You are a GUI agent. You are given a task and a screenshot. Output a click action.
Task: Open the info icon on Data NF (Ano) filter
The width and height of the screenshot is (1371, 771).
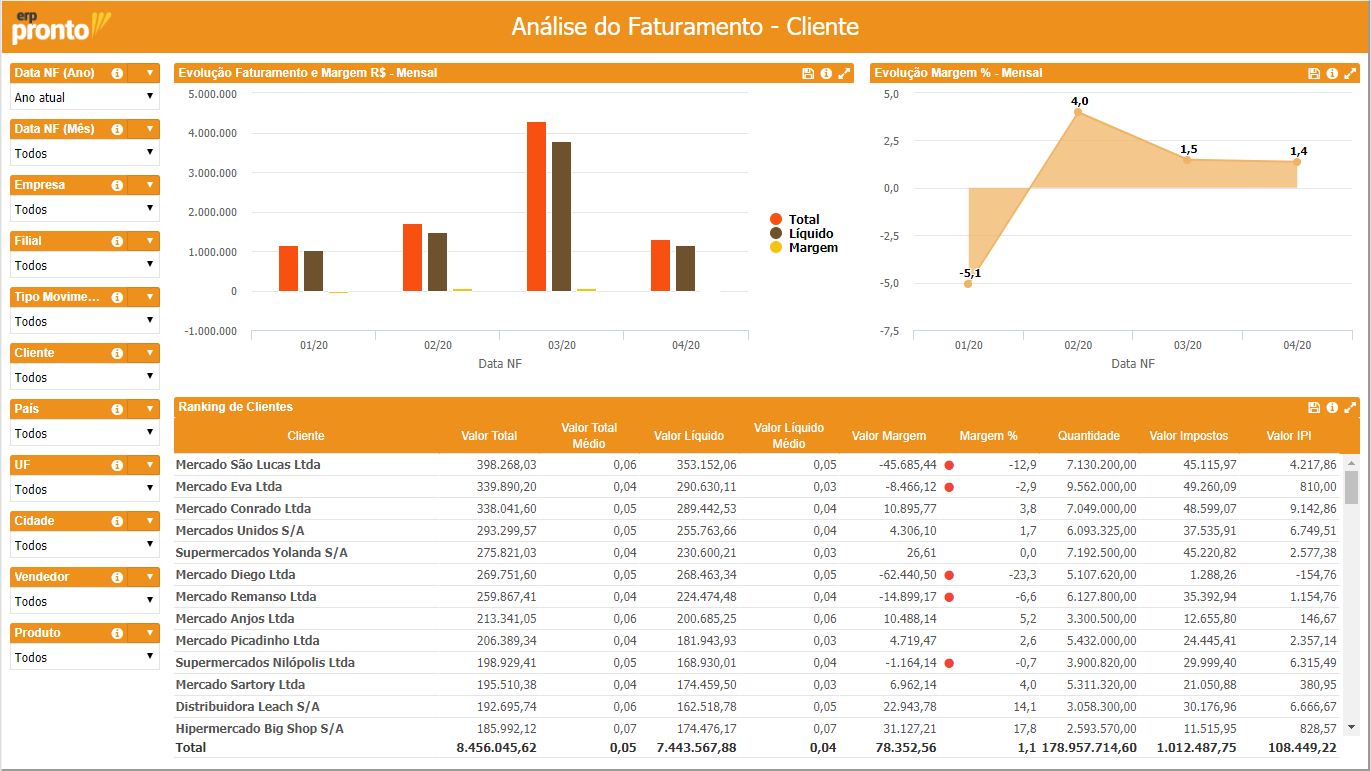tap(119, 73)
